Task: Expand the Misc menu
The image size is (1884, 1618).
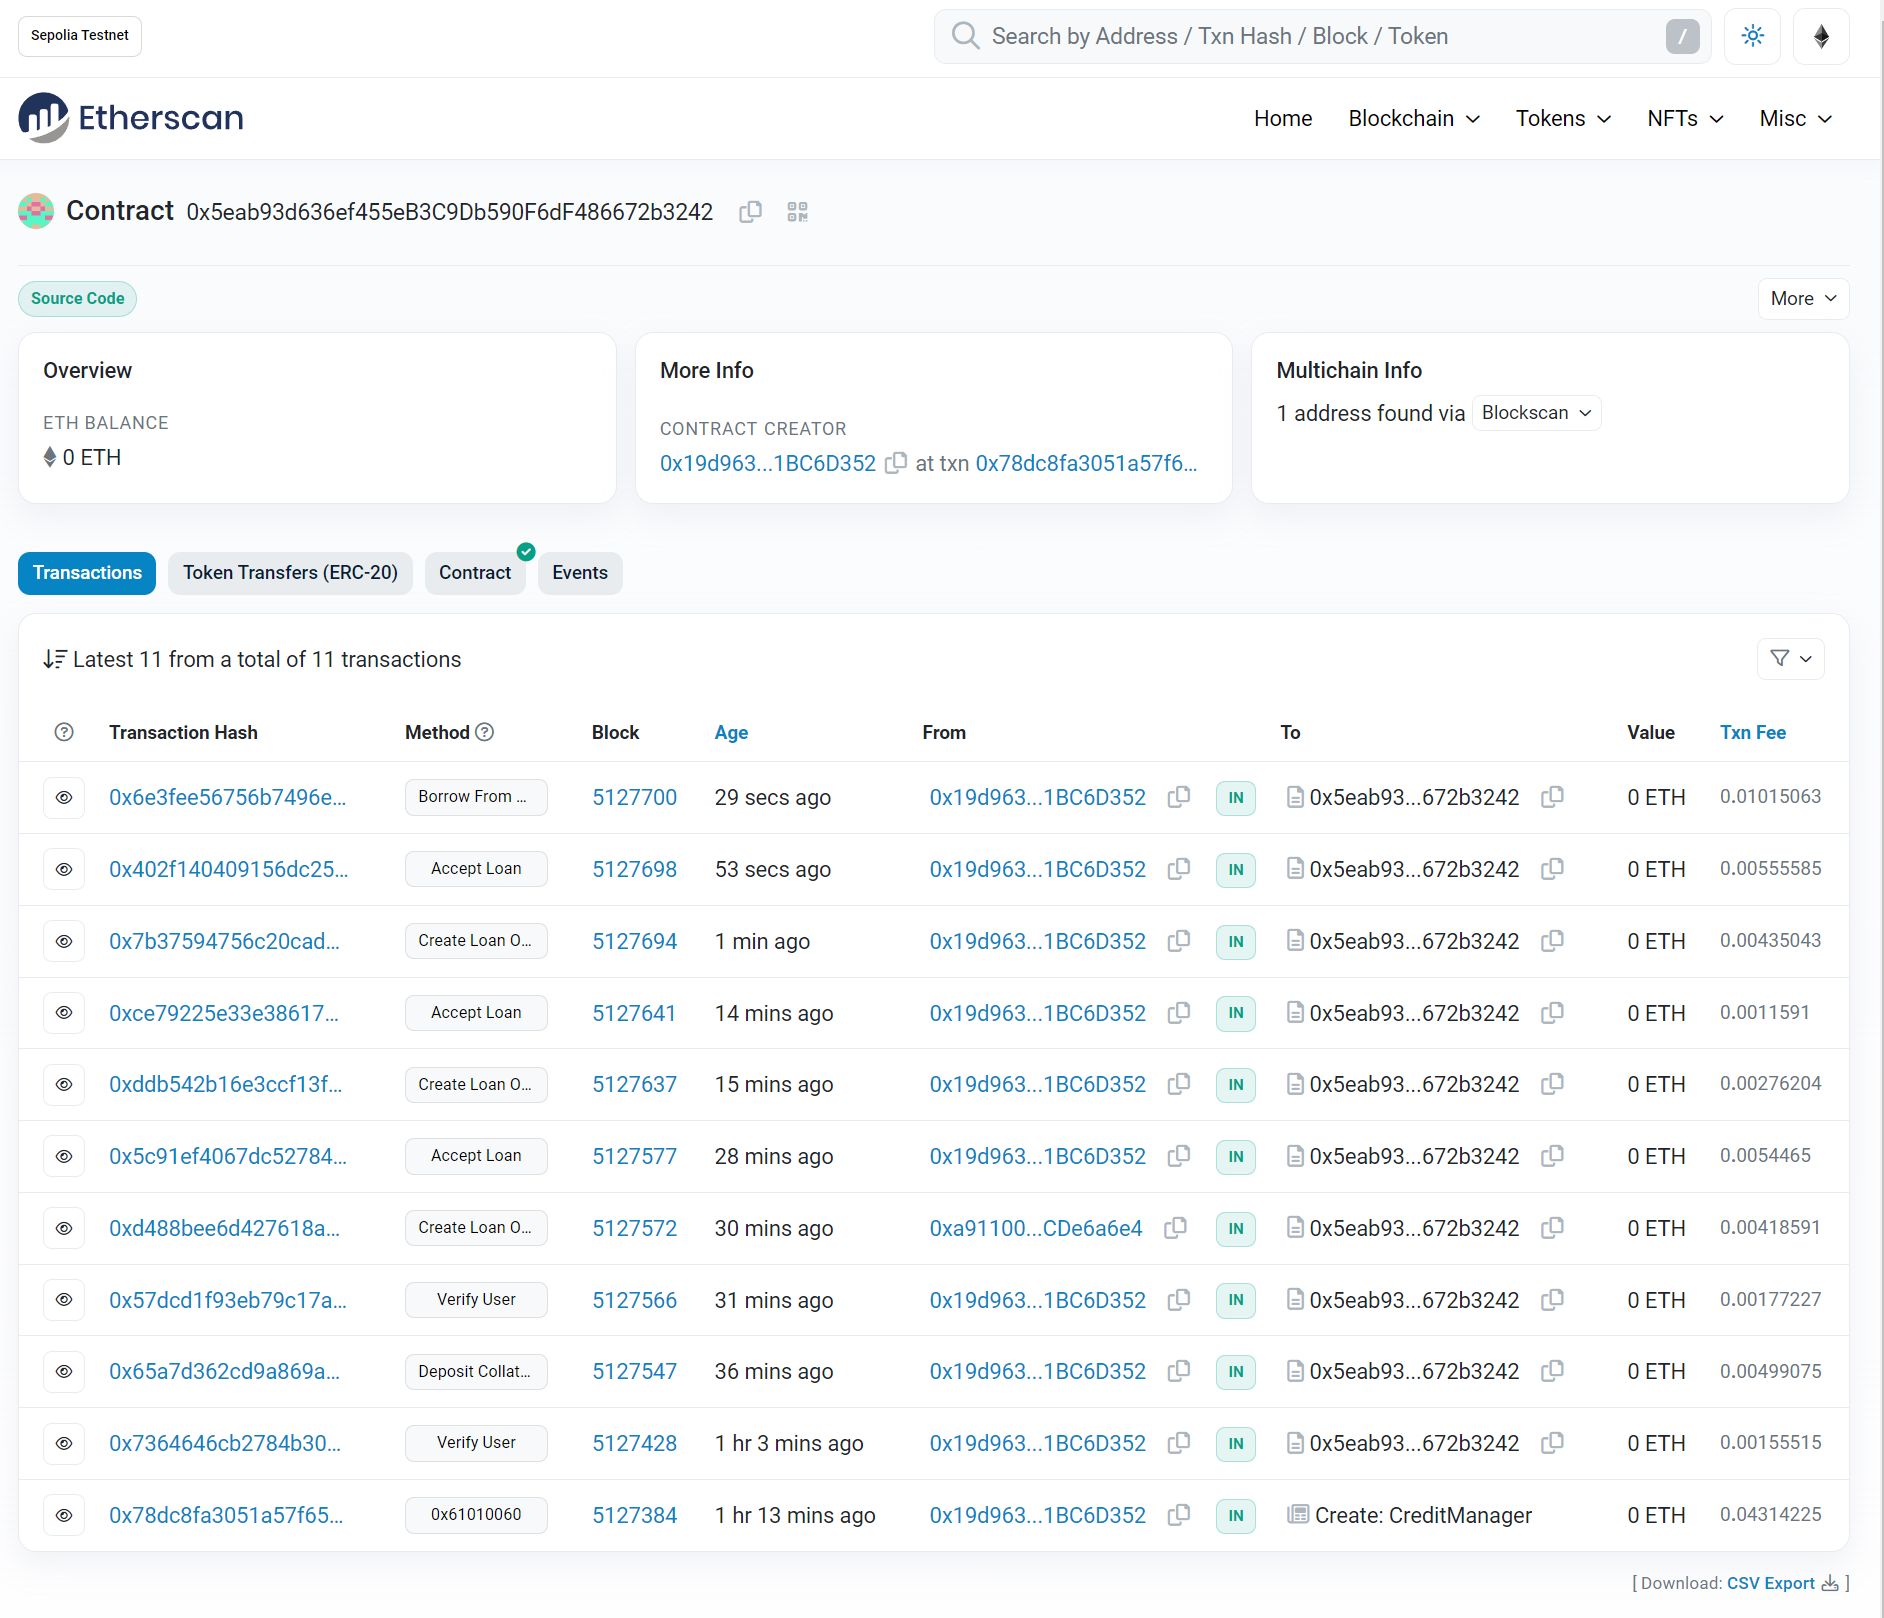Action: [x=1796, y=118]
